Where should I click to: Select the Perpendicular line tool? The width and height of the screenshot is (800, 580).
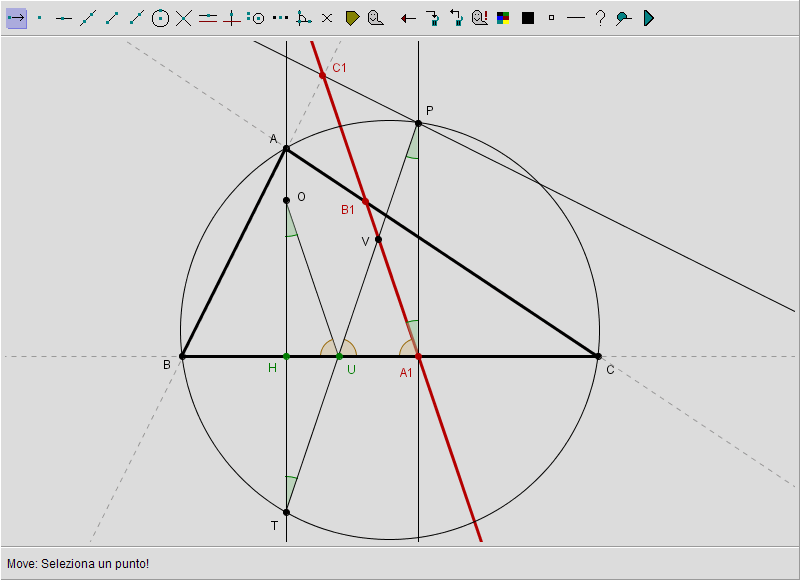click(232, 18)
